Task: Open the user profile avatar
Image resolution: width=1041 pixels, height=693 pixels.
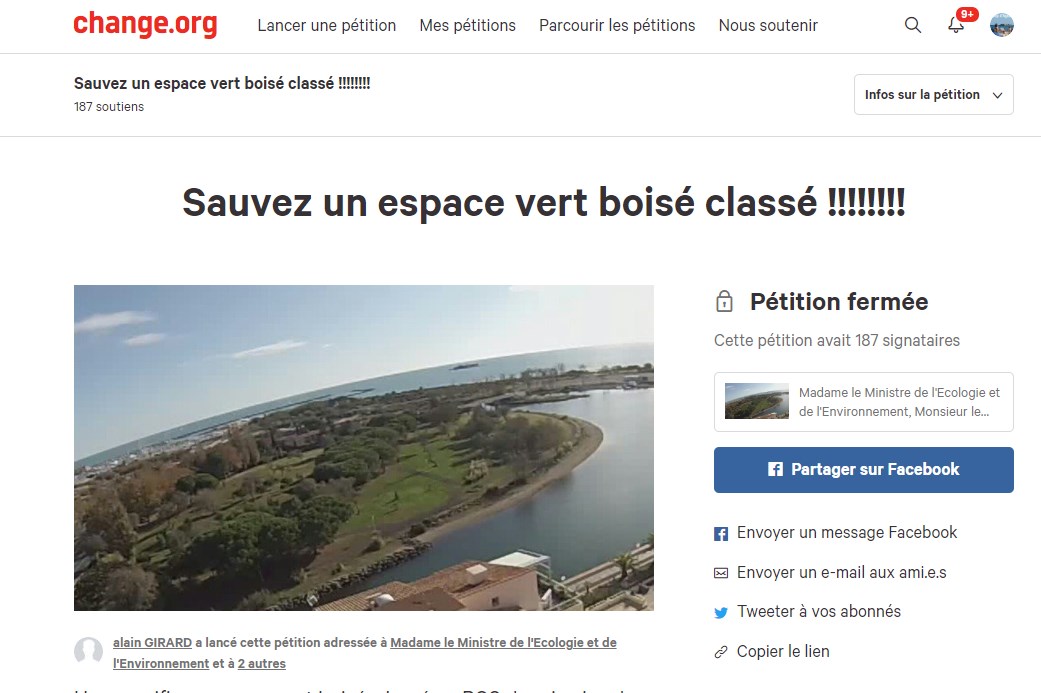Action: 1001,25
